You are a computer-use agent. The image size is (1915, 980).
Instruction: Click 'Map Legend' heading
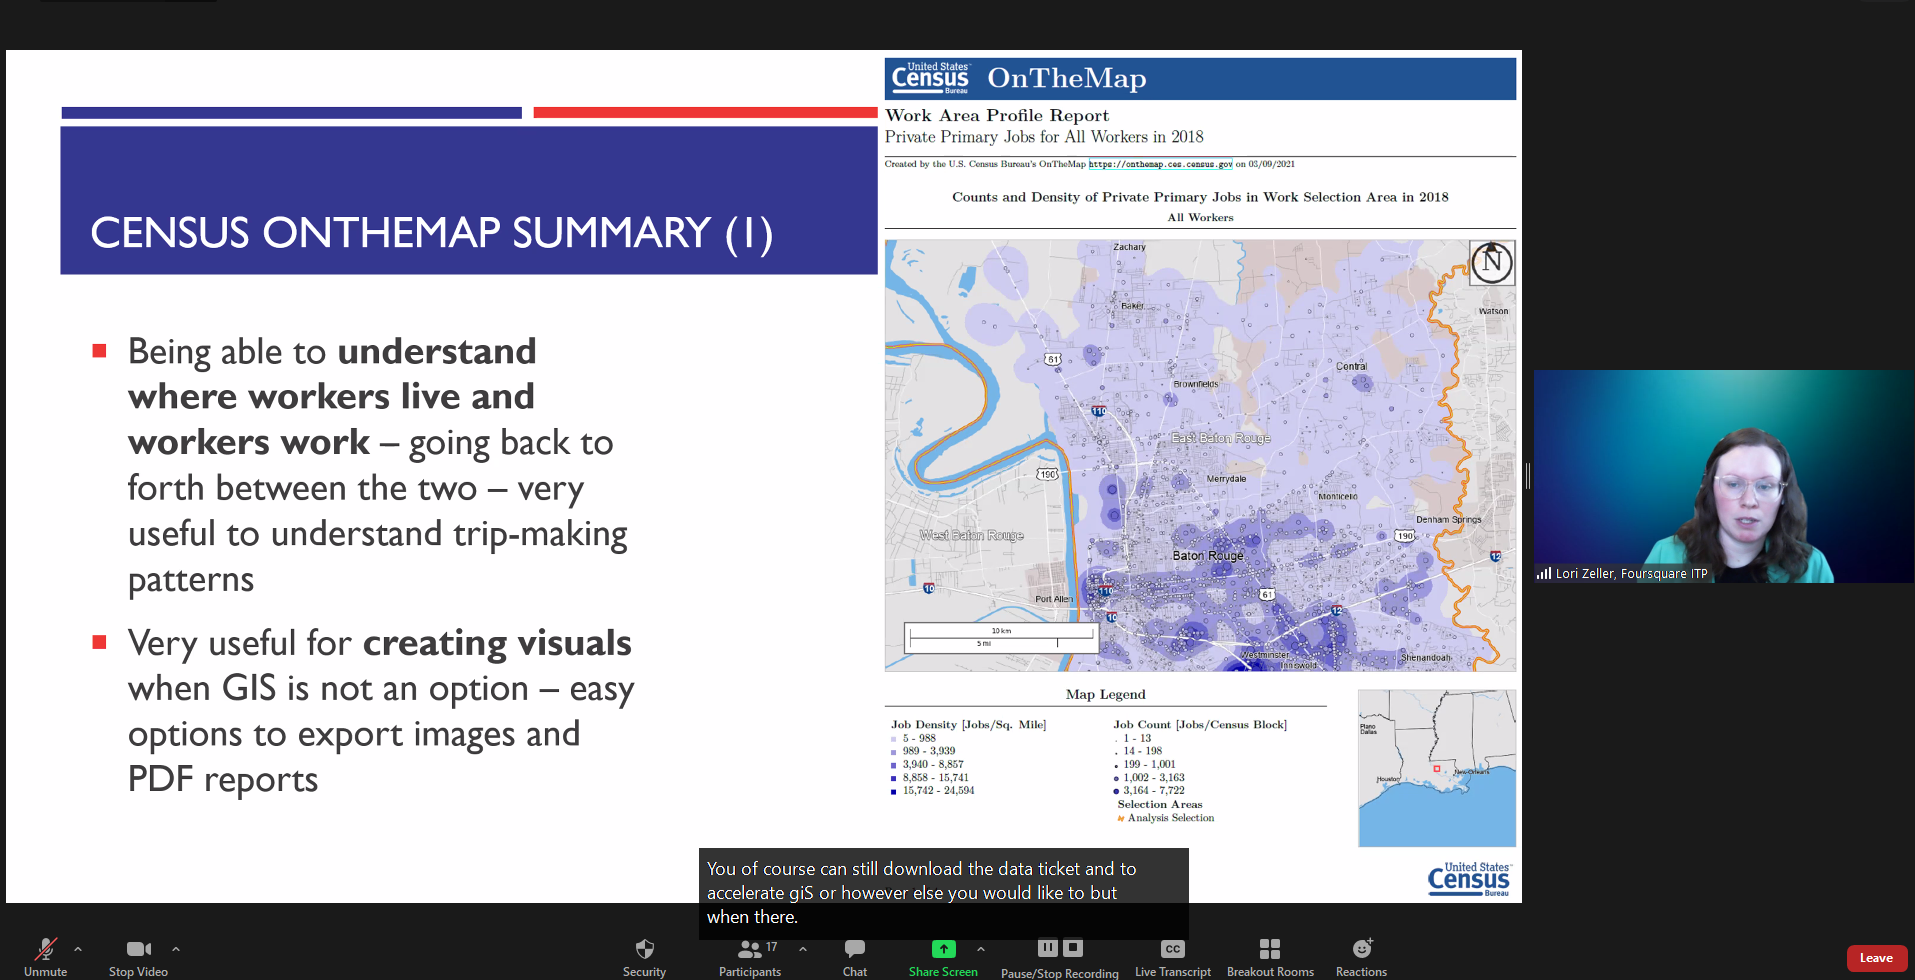click(x=1106, y=694)
